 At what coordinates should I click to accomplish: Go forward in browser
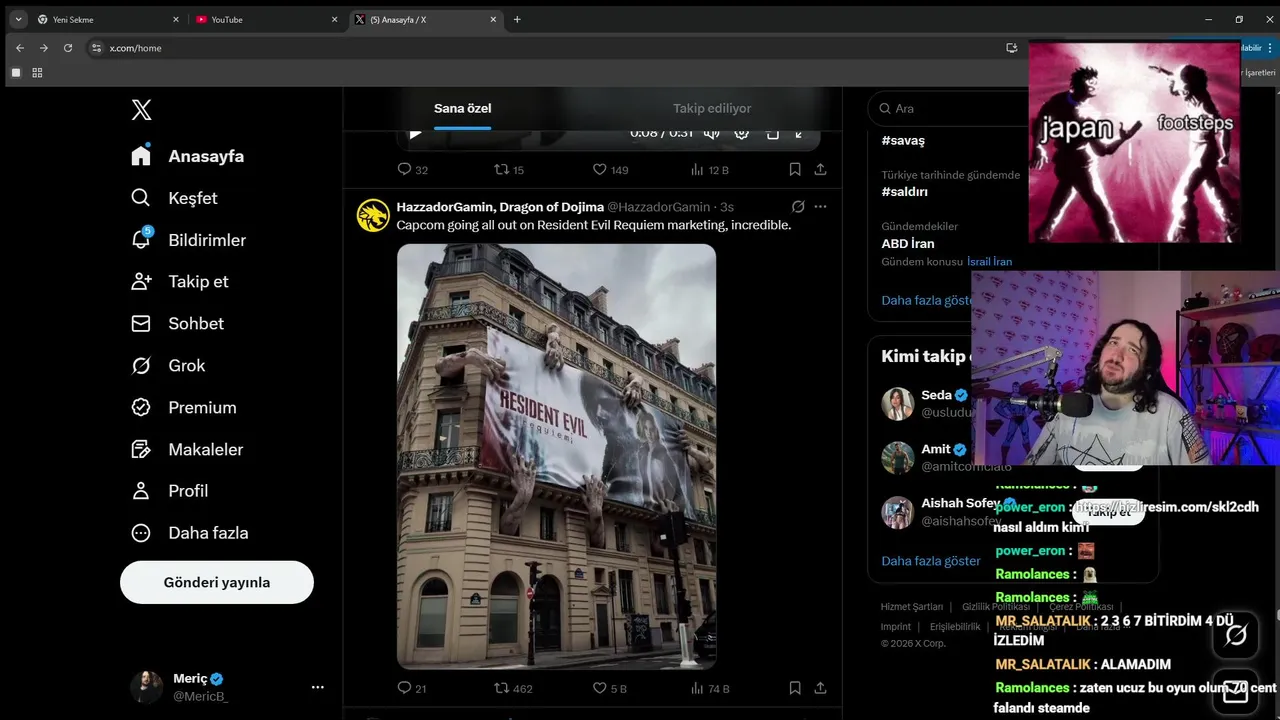click(x=44, y=48)
